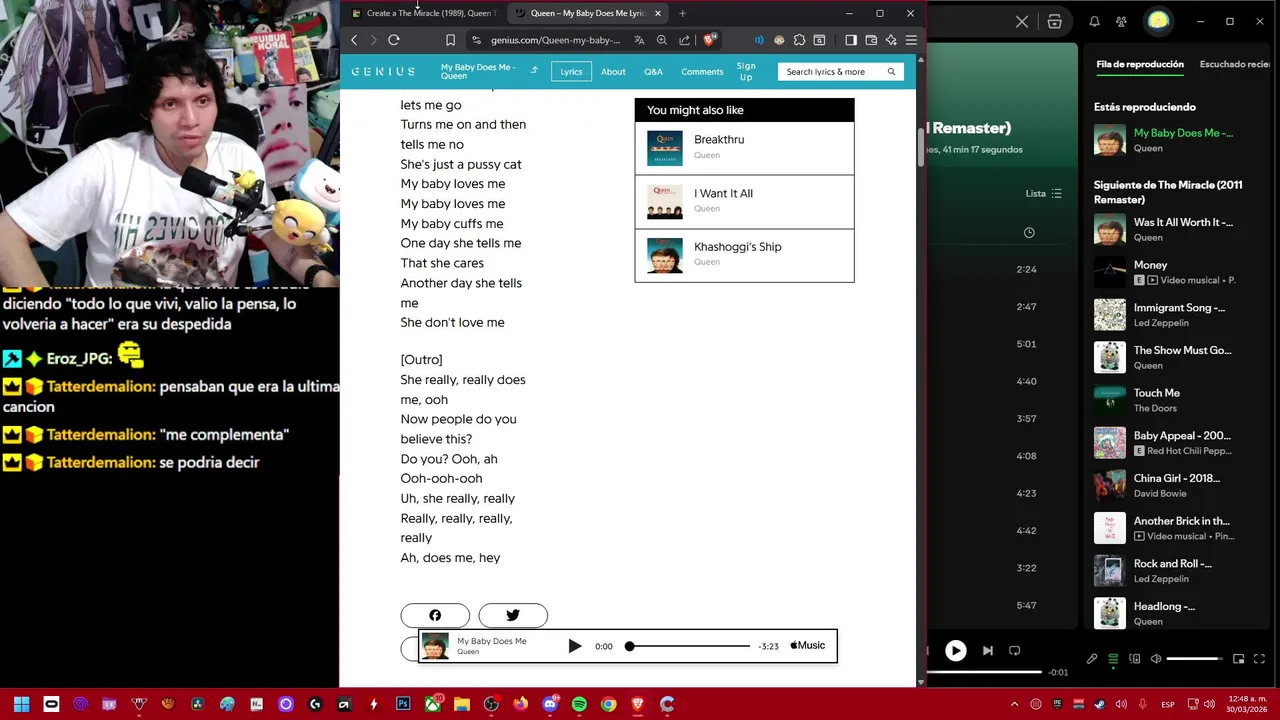Viewport: 1280px width, 720px height.
Task: Switch to Escuchado recientemente tab
Action: coord(1235,64)
